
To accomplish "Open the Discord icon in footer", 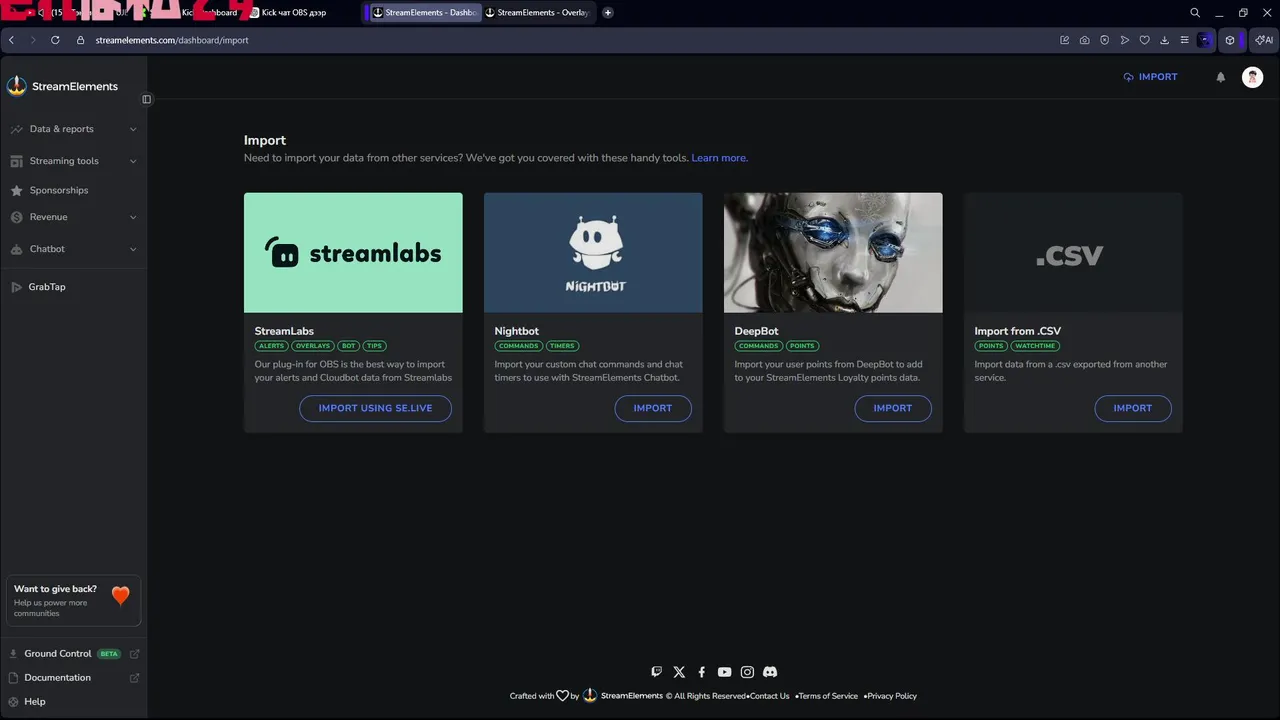I will point(770,672).
